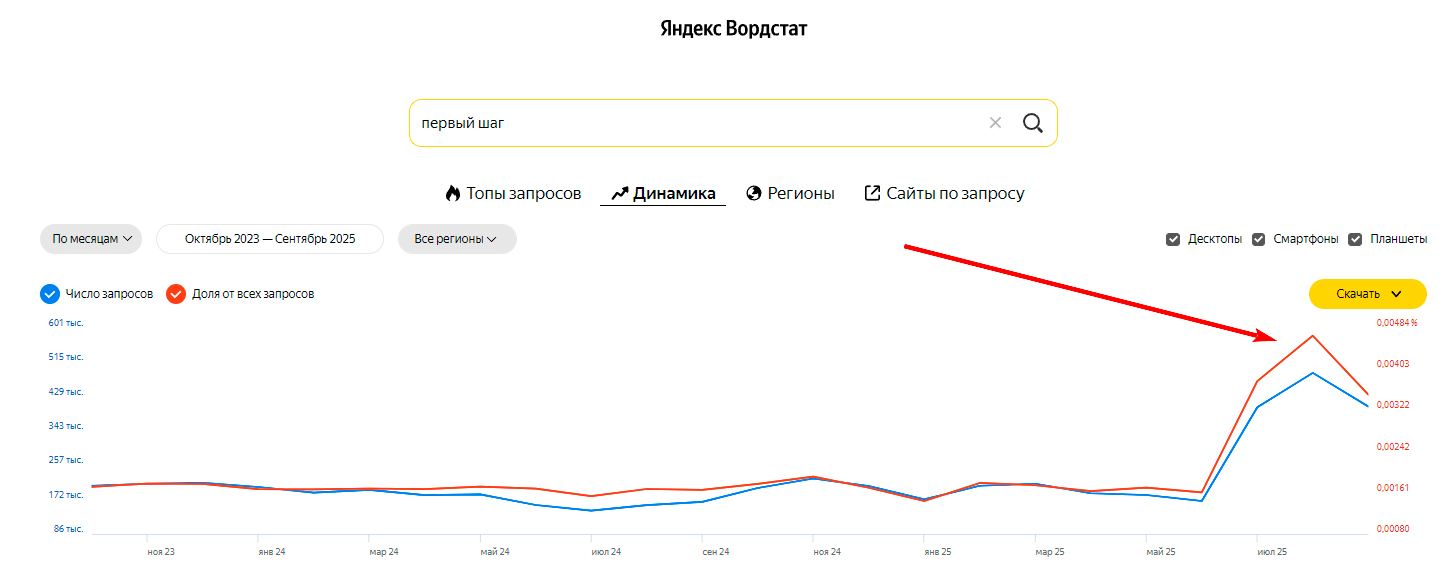Switch to the Регионы tab
The width and height of the screenshot is (1451, 582).
[800, 193]
